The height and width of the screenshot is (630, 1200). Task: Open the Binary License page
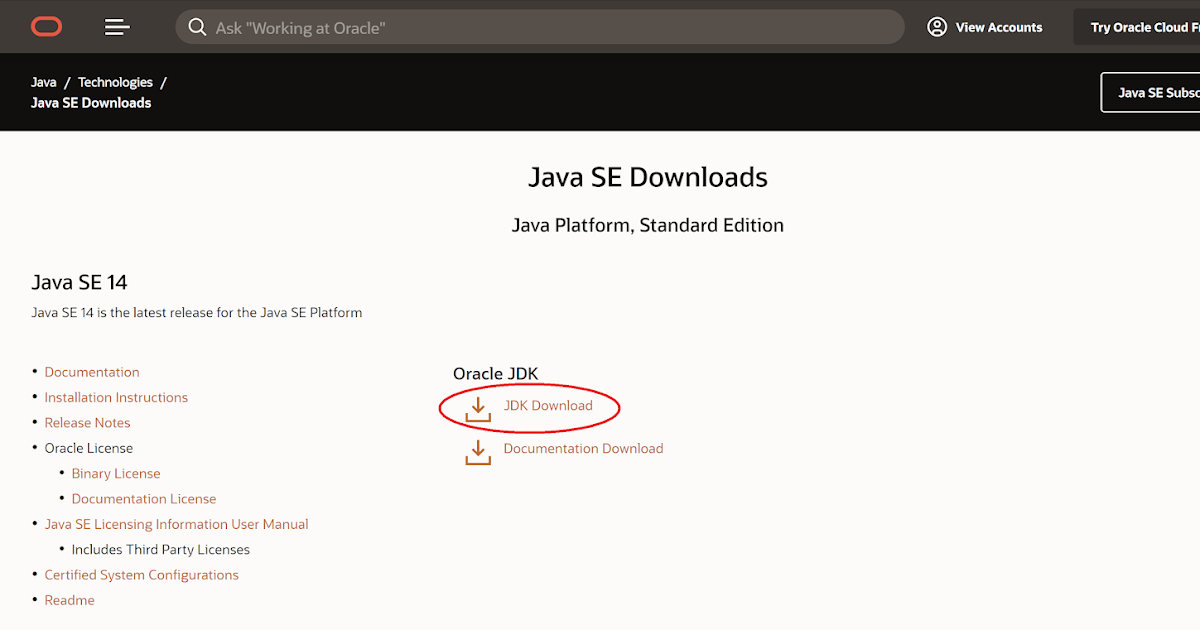coord(116,473)
